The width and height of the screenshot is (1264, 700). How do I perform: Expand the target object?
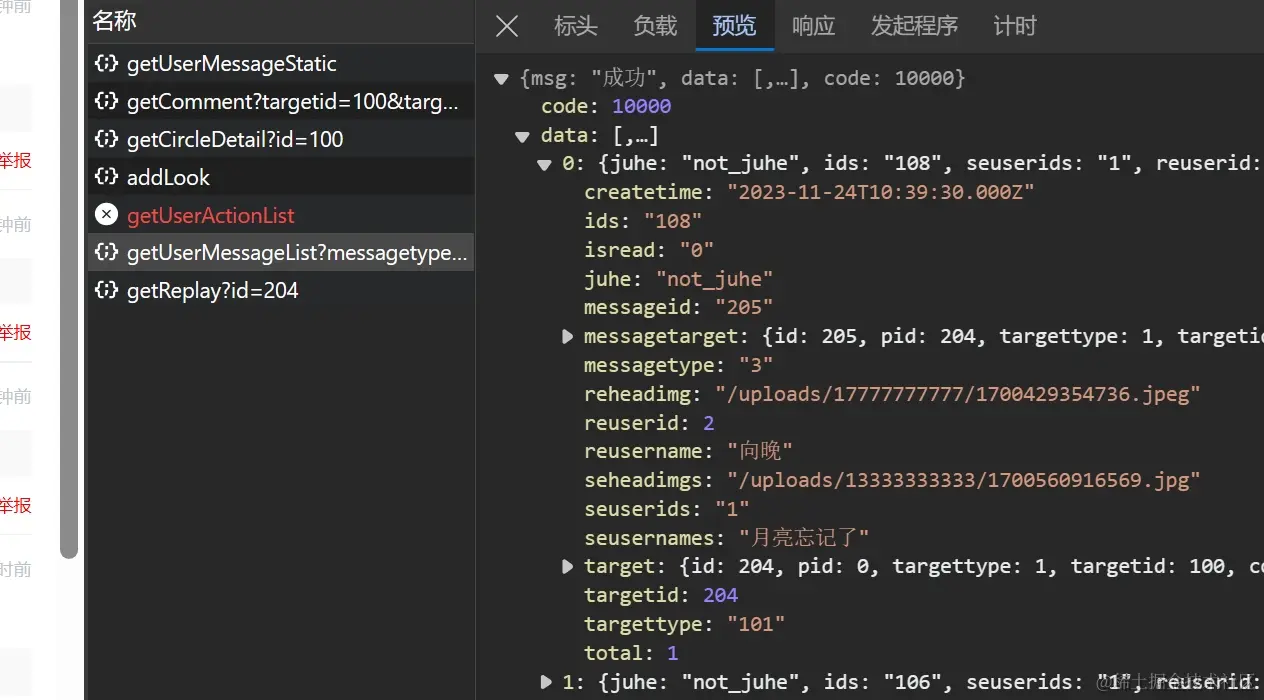tap(567, 567)
